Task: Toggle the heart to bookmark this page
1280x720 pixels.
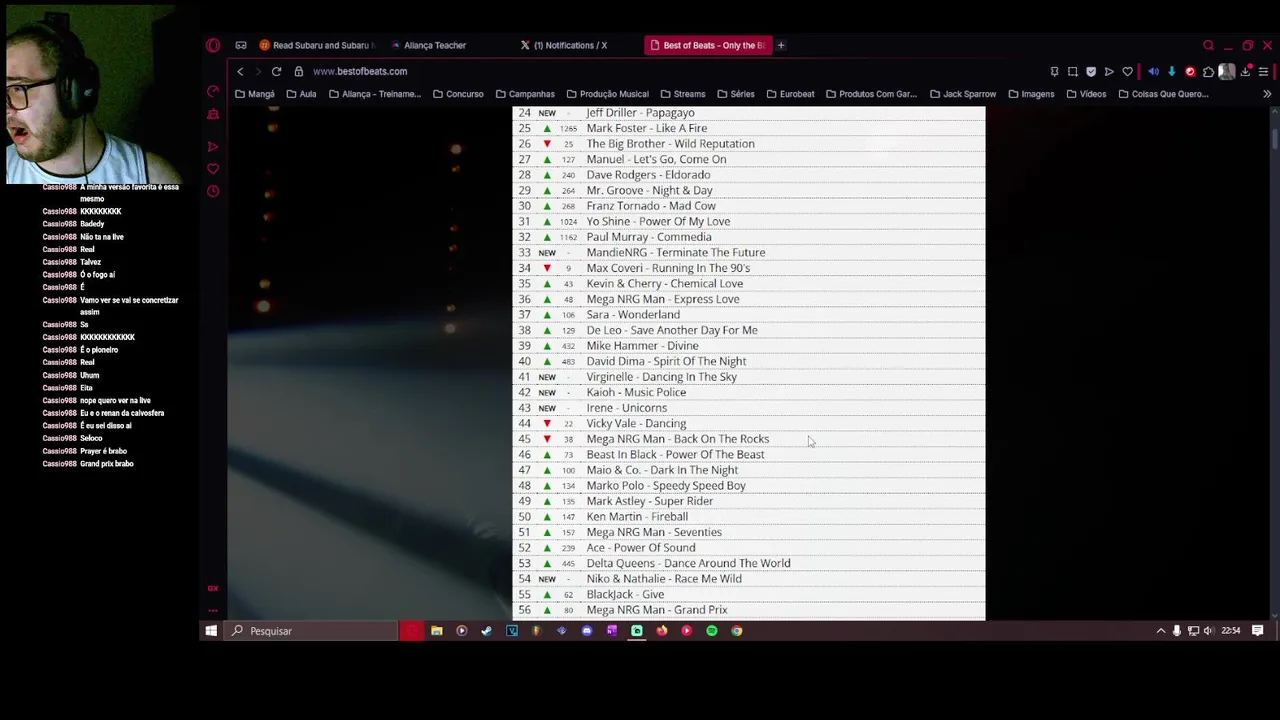Action: pos(1128,72)
